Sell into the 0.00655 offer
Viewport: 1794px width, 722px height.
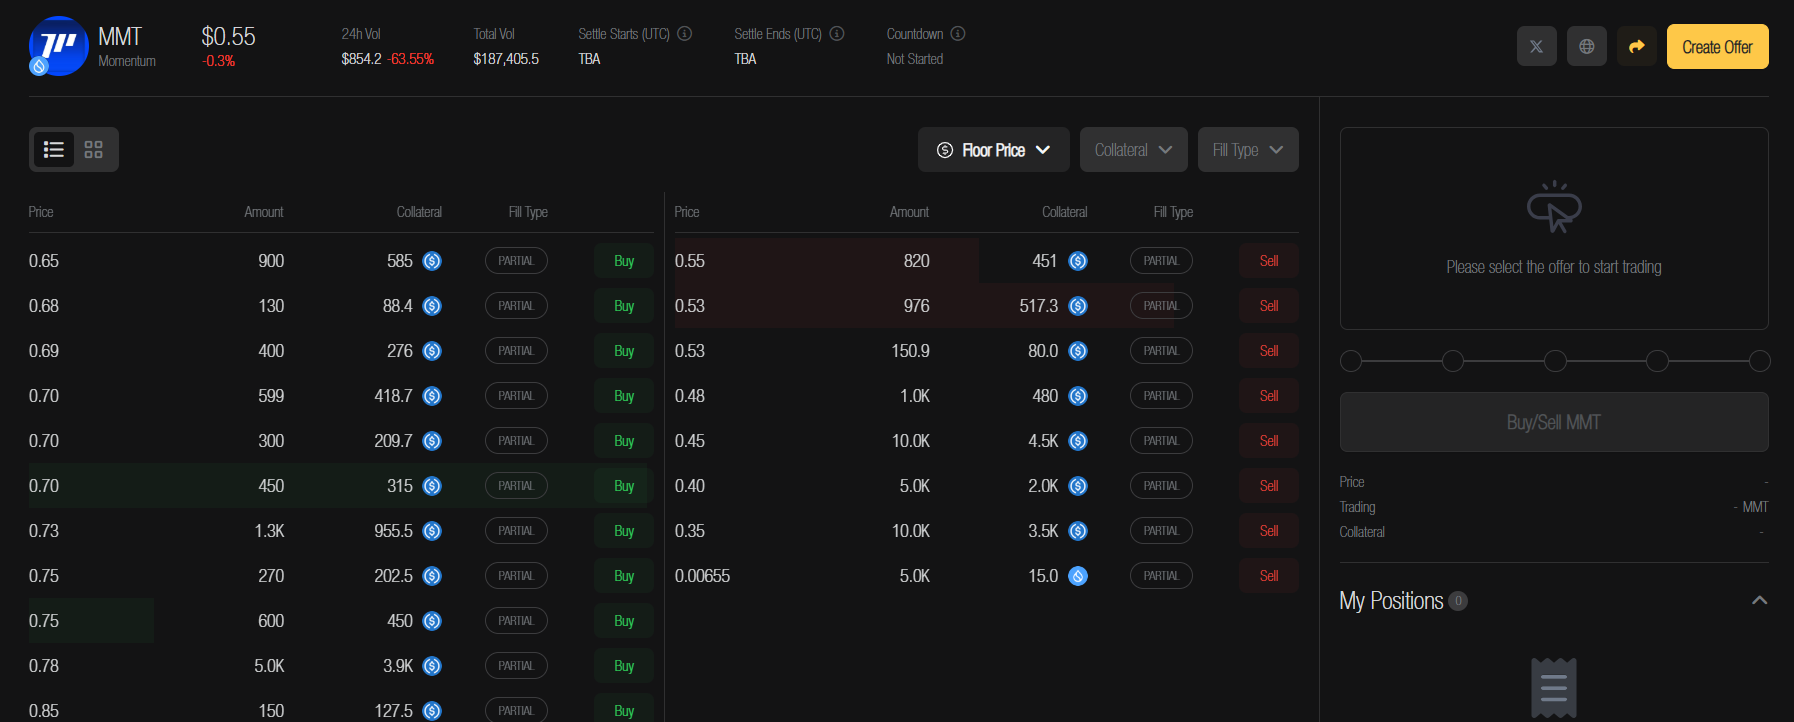(1269, 576)
